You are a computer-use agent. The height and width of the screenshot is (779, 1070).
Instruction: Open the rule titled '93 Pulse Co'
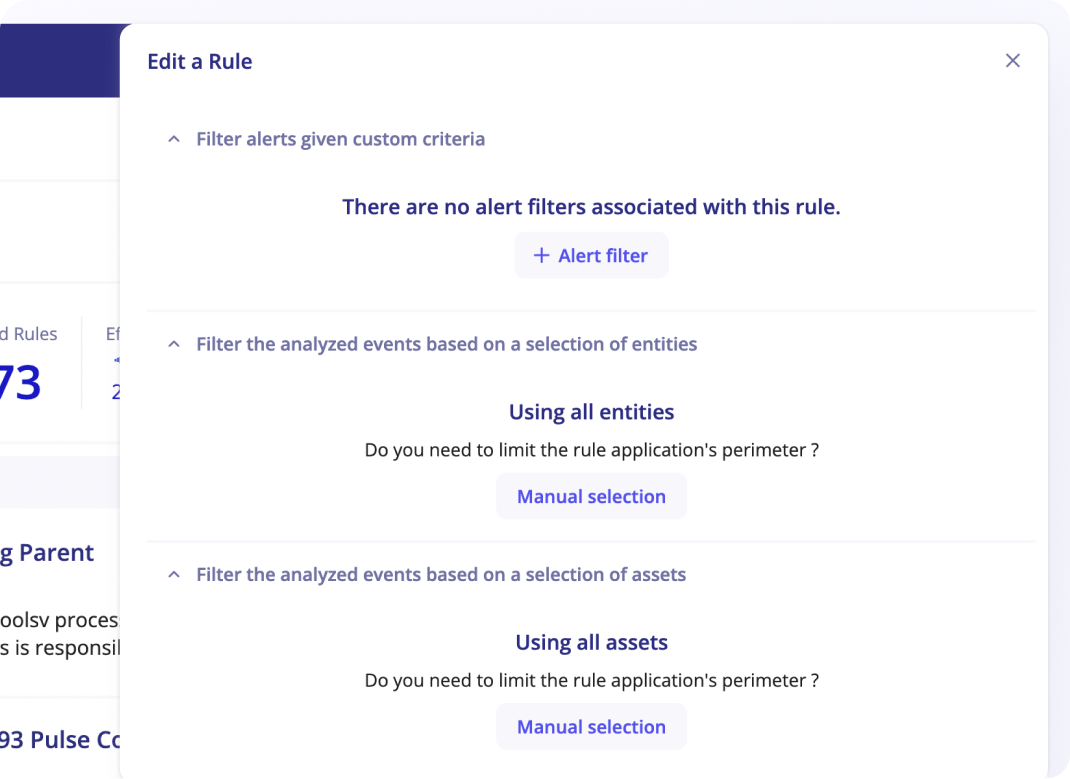click(x=60, y=740)
